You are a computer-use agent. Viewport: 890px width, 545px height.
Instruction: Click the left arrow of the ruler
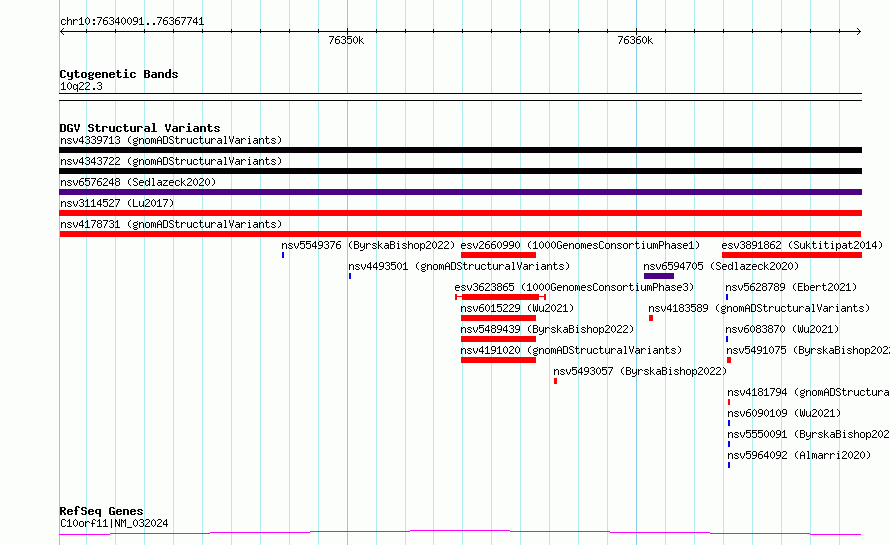click(x=62, y=32)
